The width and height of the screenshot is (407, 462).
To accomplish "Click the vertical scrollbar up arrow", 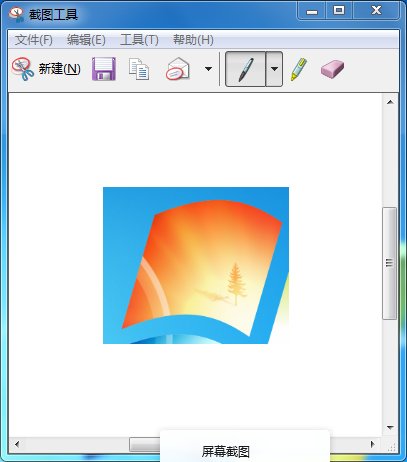I will pyautogui.click(x=390, y=102).
